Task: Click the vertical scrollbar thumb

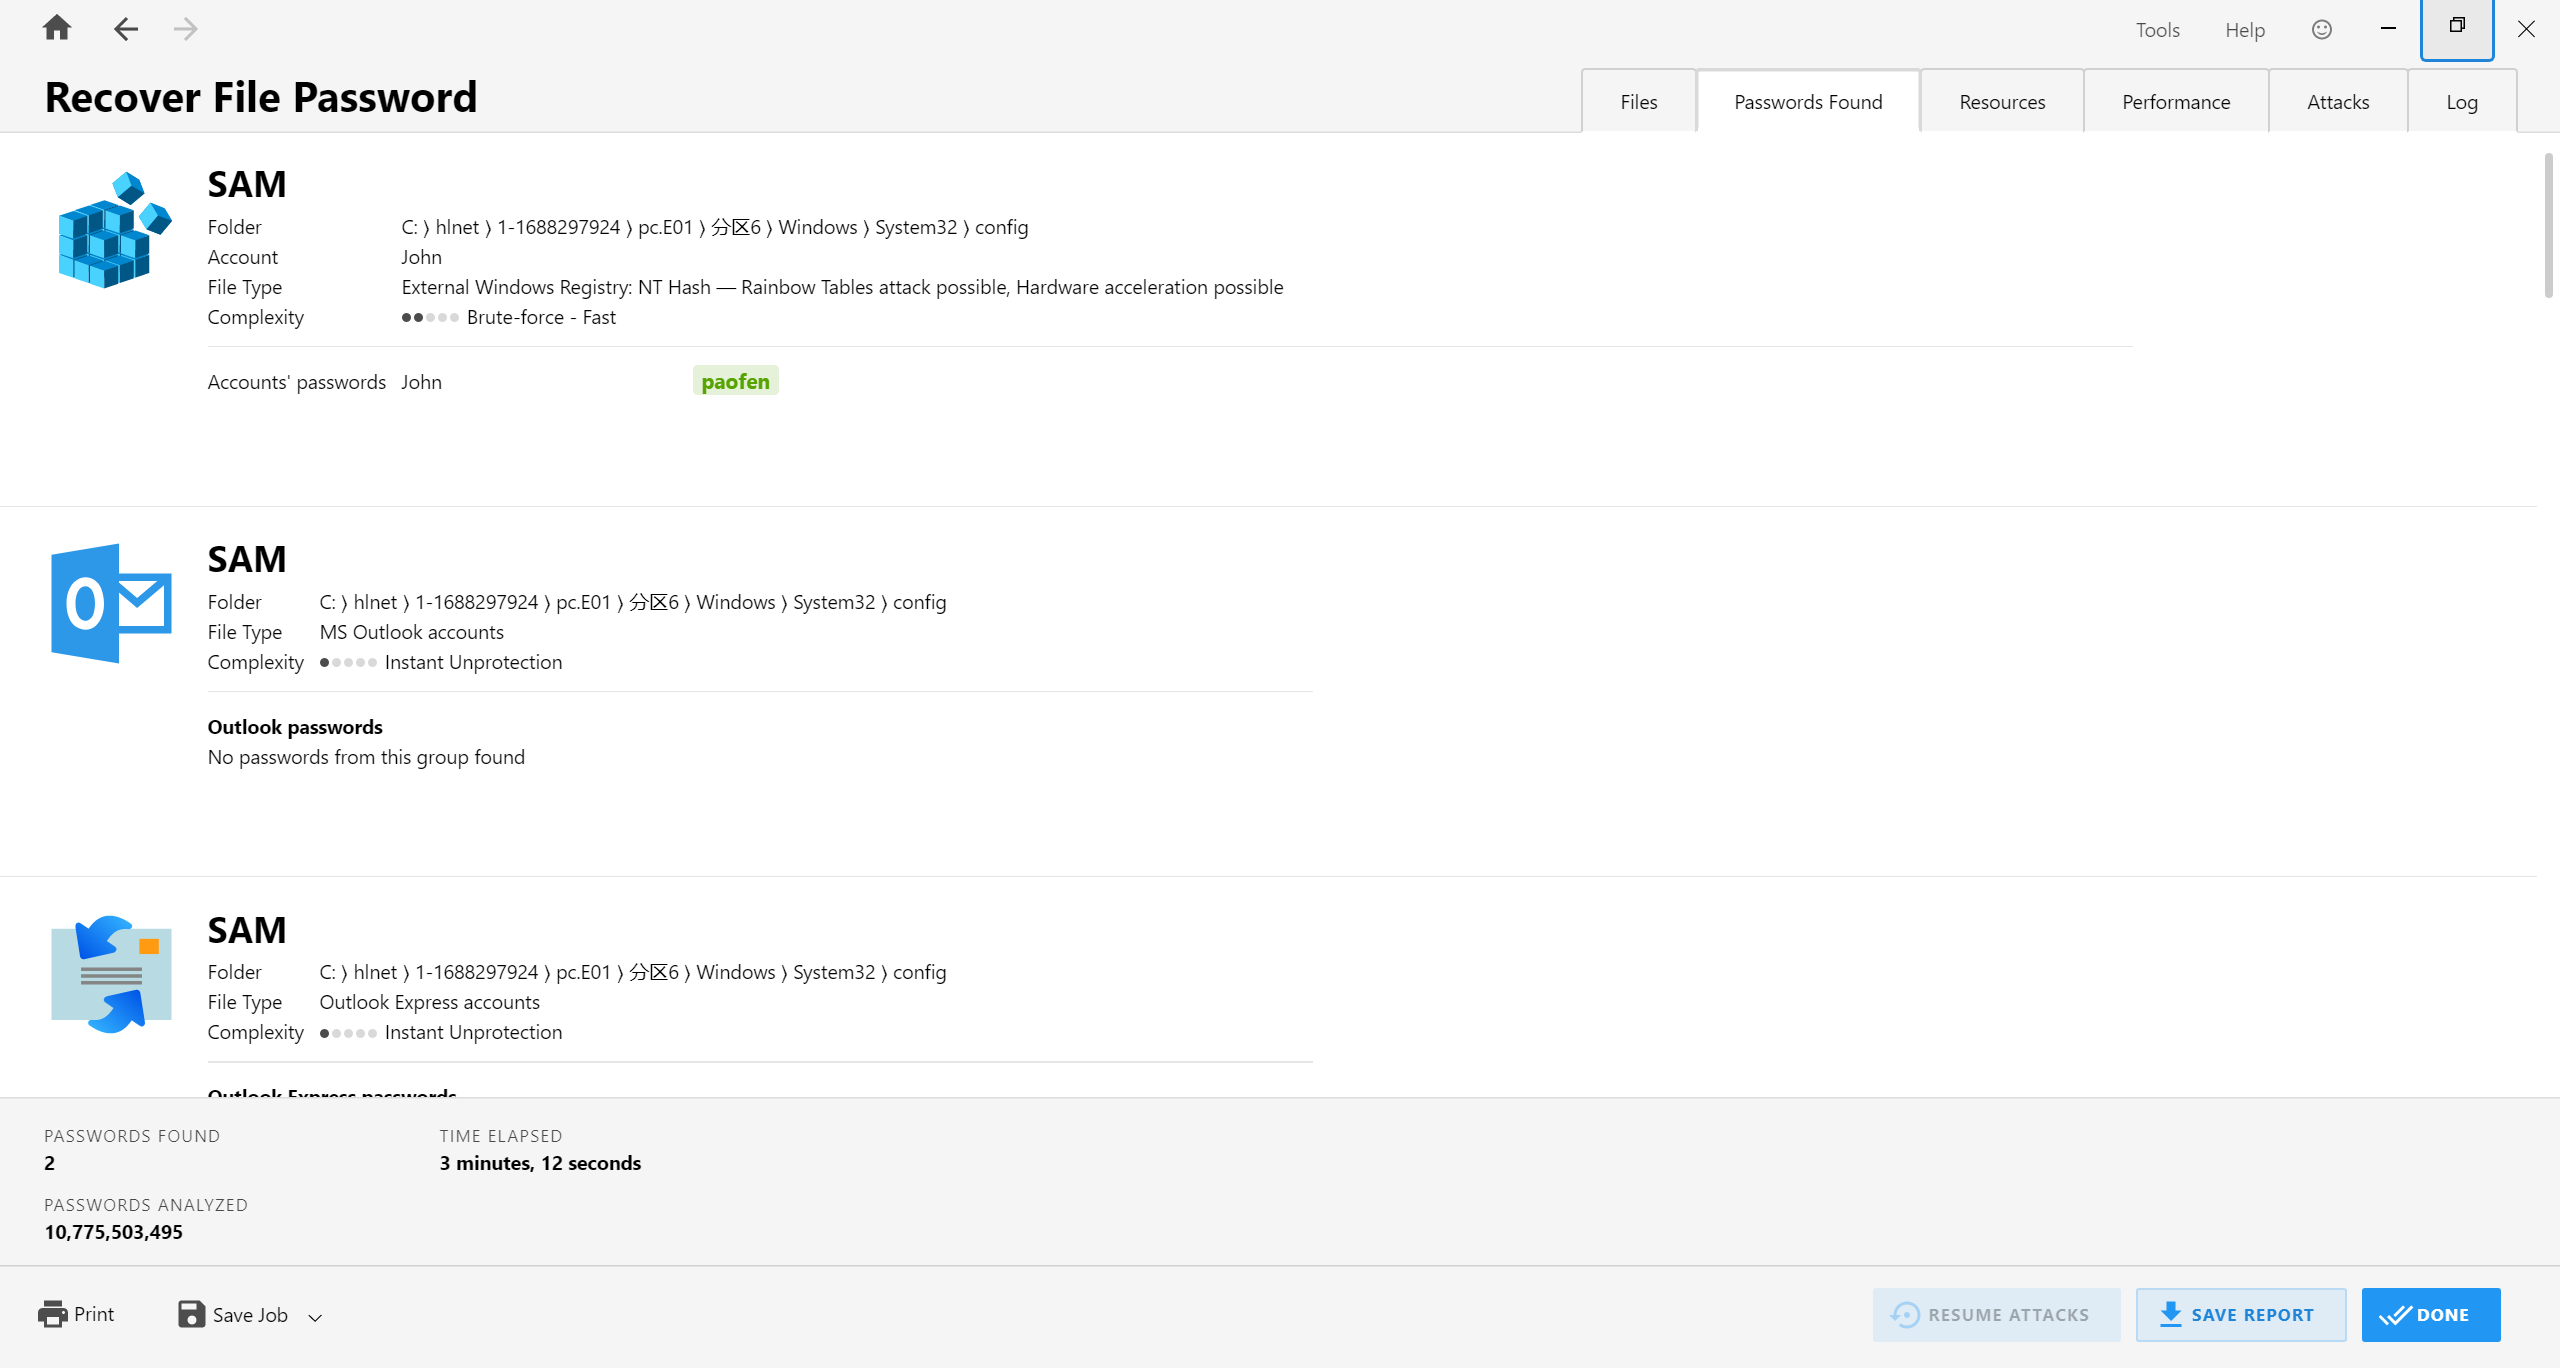Action: [x=2548, y=225]
